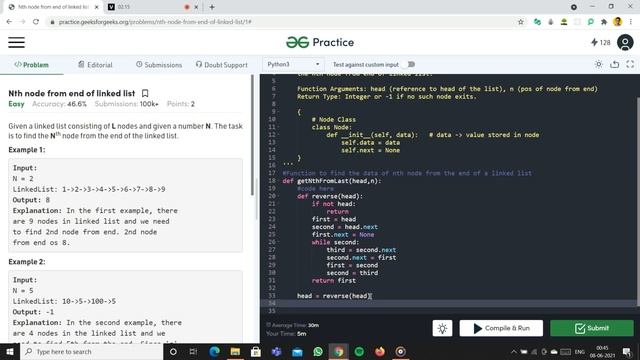
Task: Open the Doubt Support tab
Action: coord(222,65)
